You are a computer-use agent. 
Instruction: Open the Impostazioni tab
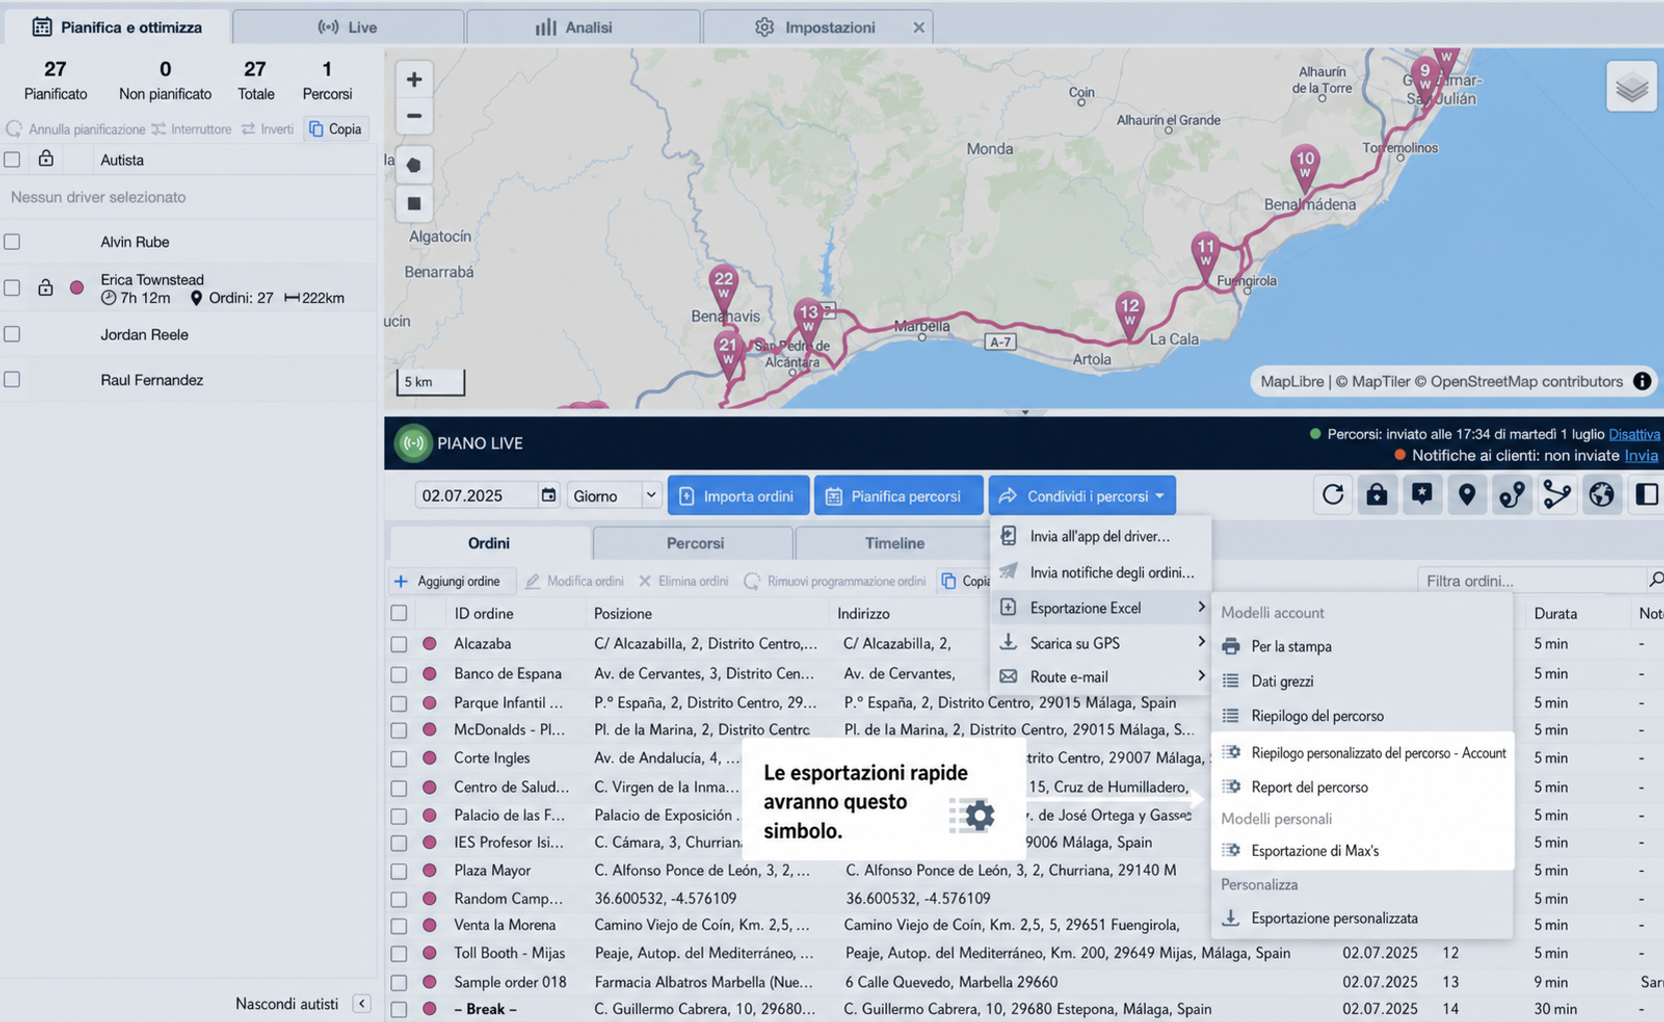point(818,27)
